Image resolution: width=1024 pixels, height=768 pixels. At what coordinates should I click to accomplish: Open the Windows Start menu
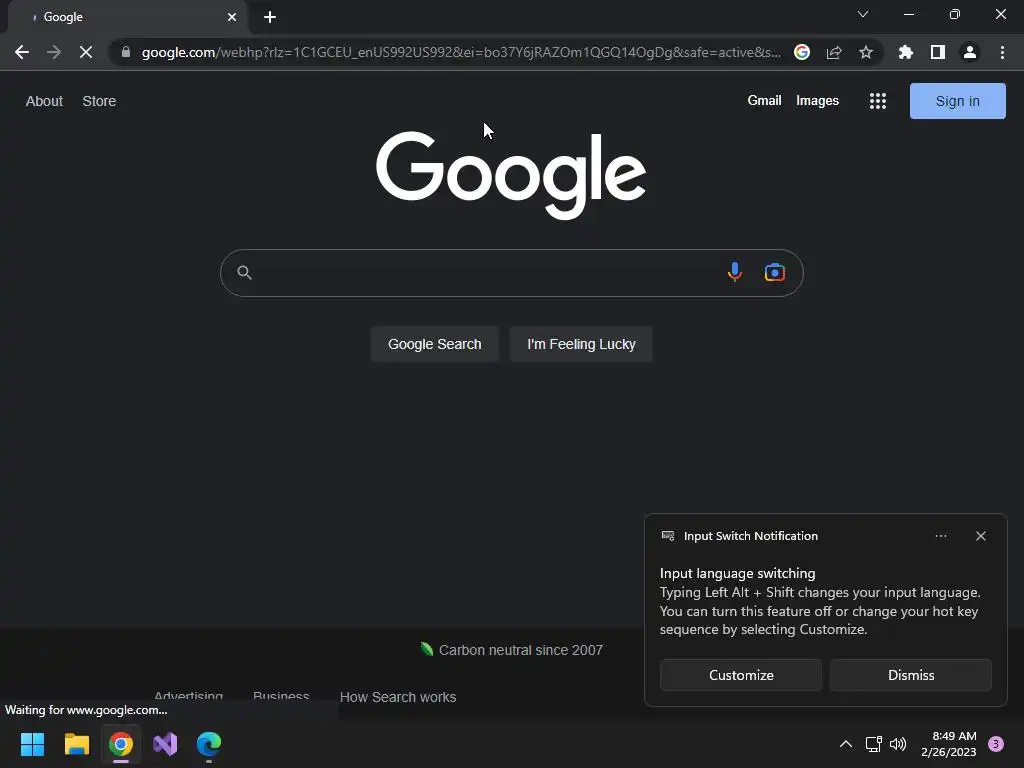coord(32,744)
